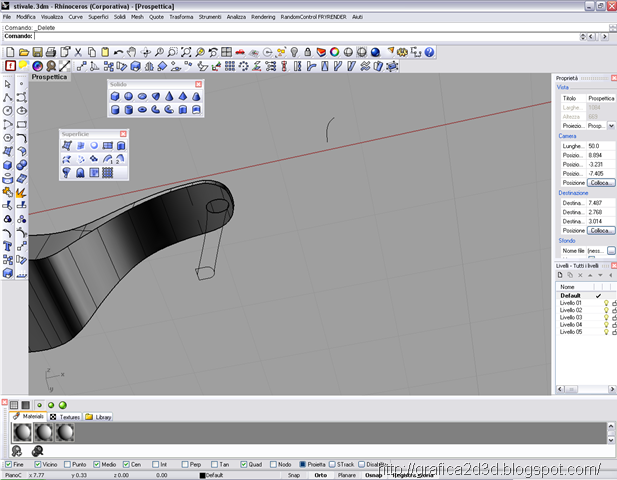Toggle Livello 01 visibility lightbulb
Image resolution: width=617 pixels, height=480 pixels.
click(x=606, y=303)
